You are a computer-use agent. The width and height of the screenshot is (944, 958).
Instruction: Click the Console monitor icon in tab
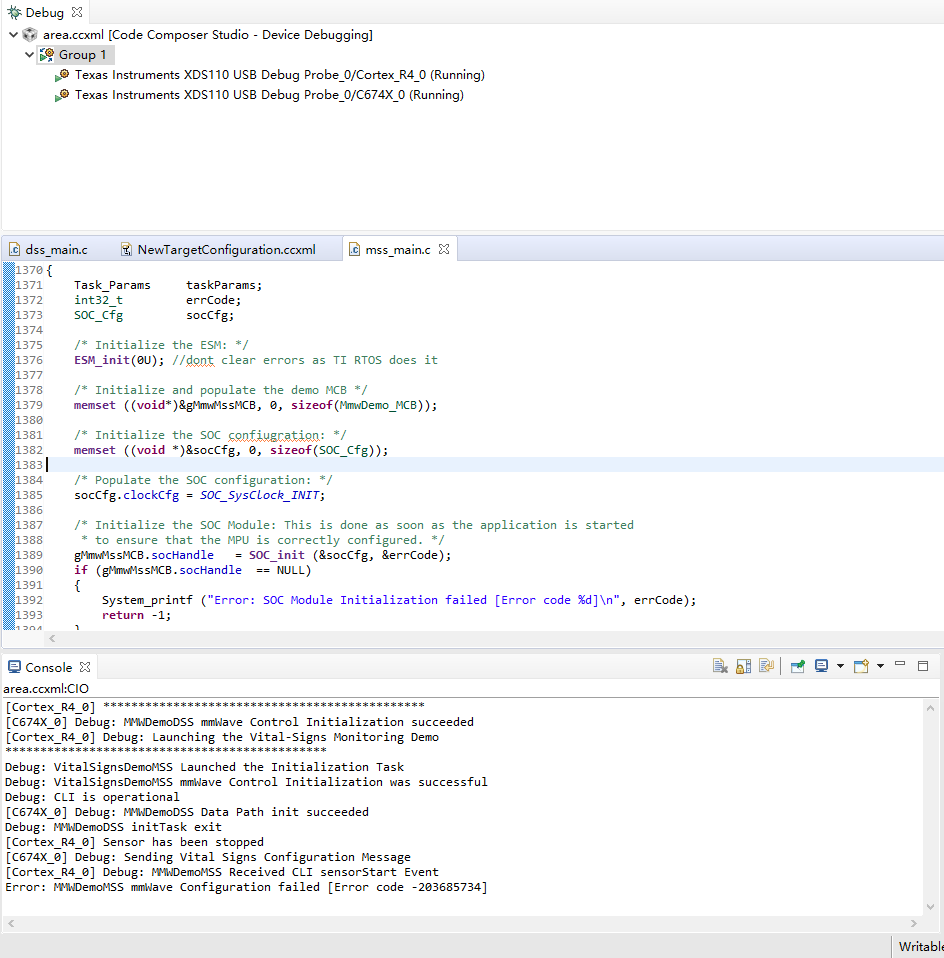click(x=14, y=667)
